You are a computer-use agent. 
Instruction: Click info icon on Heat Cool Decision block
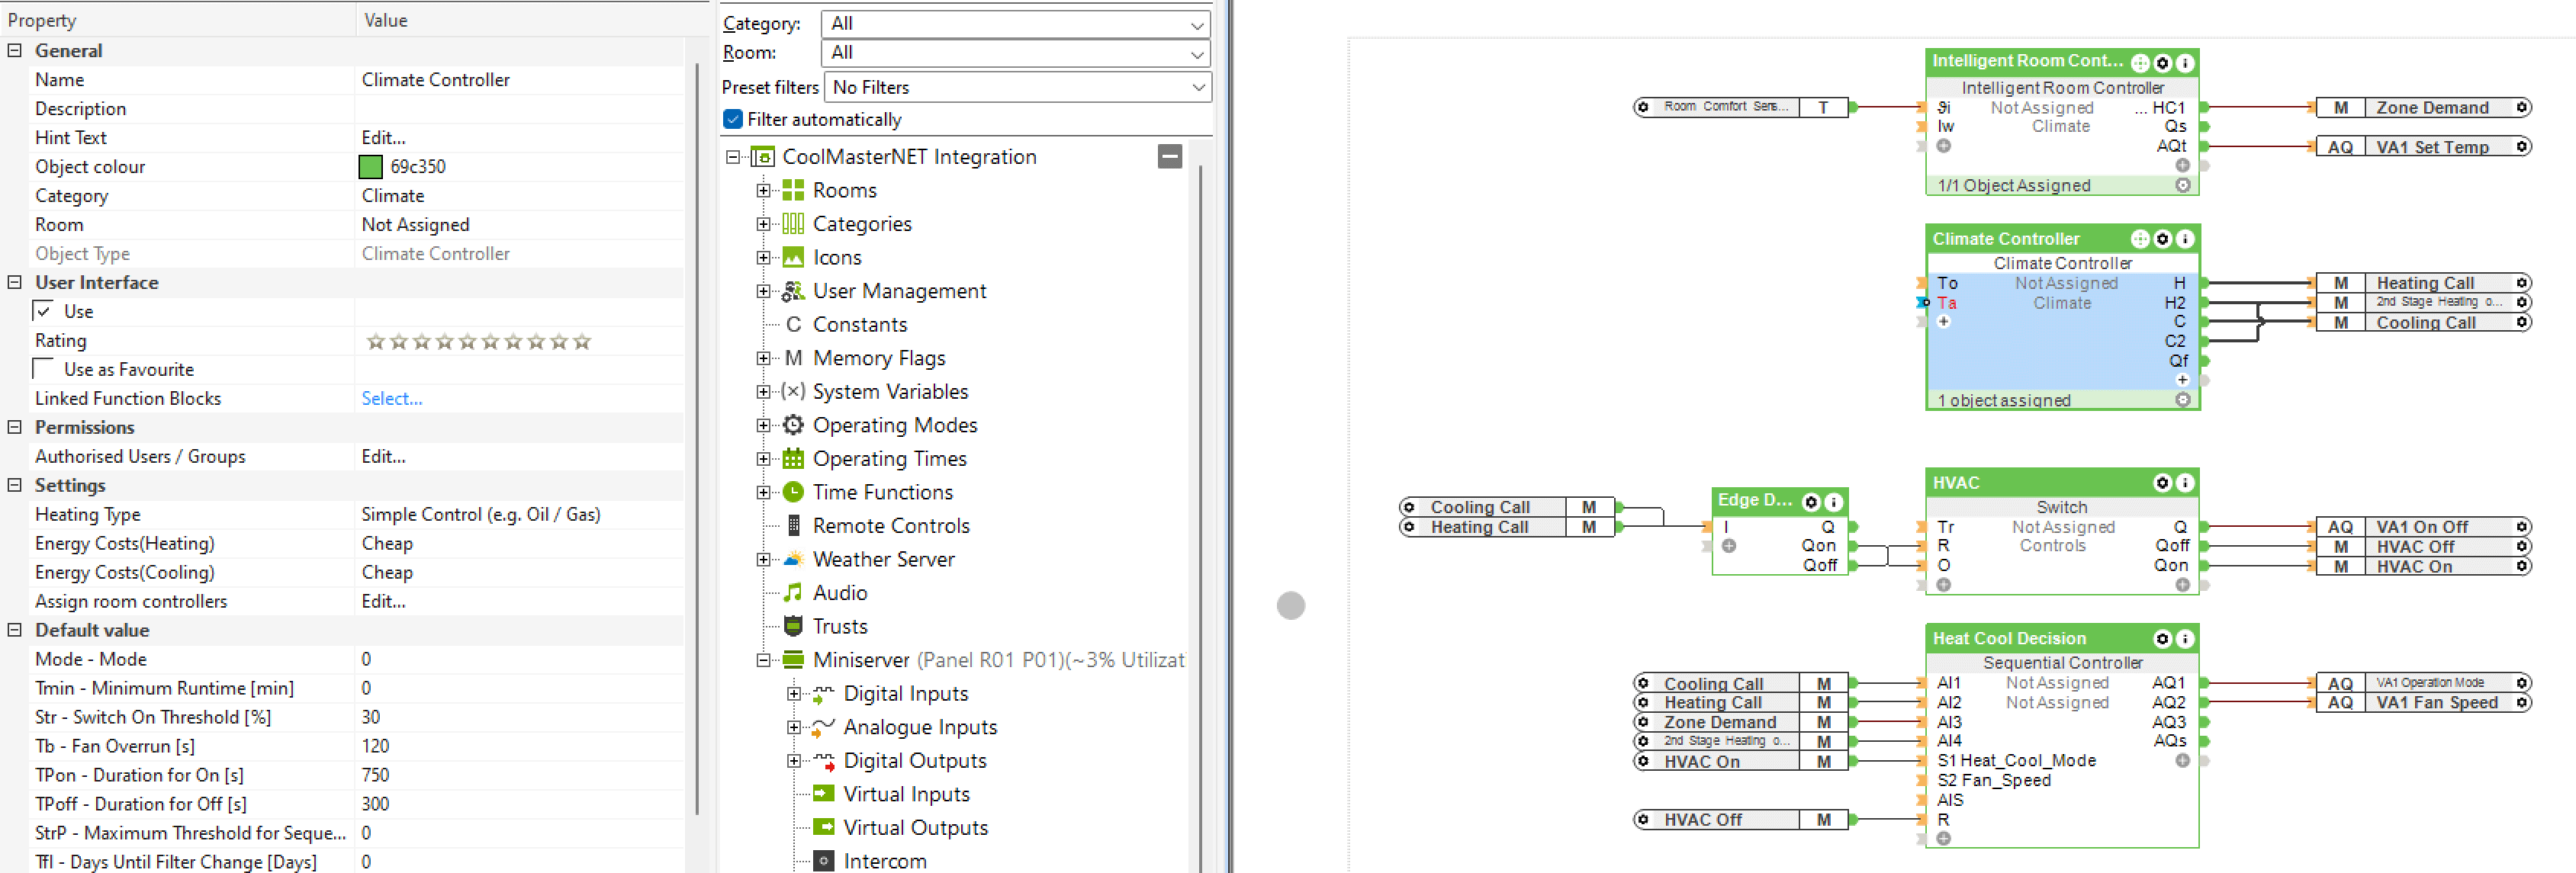[x=2185, y=639]
